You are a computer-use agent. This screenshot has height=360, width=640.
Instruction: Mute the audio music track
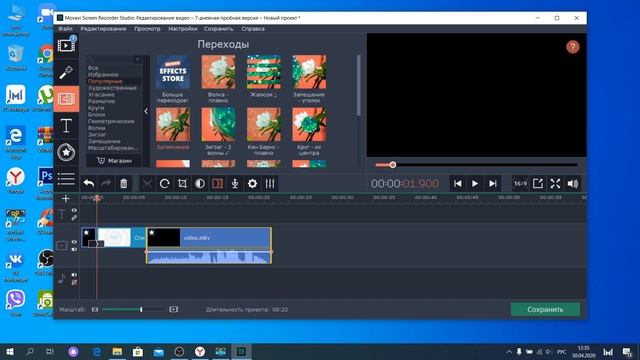(x=74, y=275)
